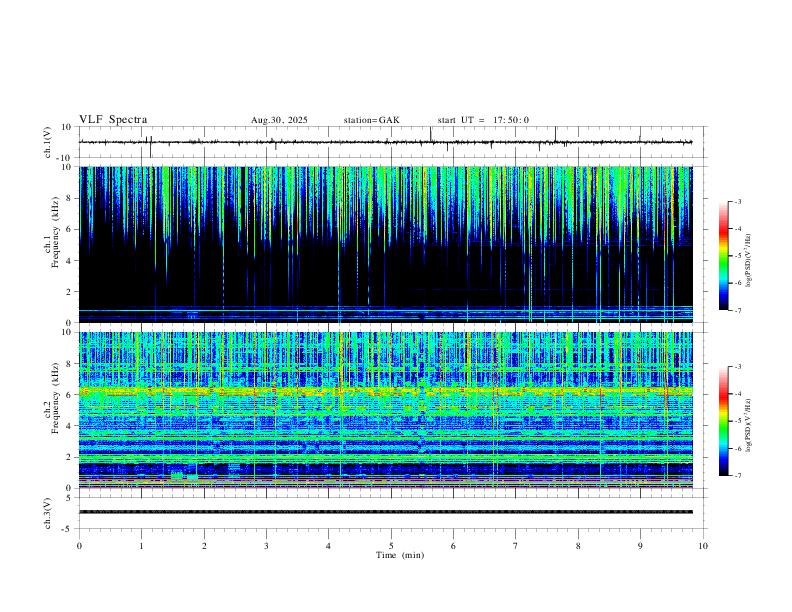
Task: Select the ch.2 "Frequency (kHz)" axis label
Action: 56,398
